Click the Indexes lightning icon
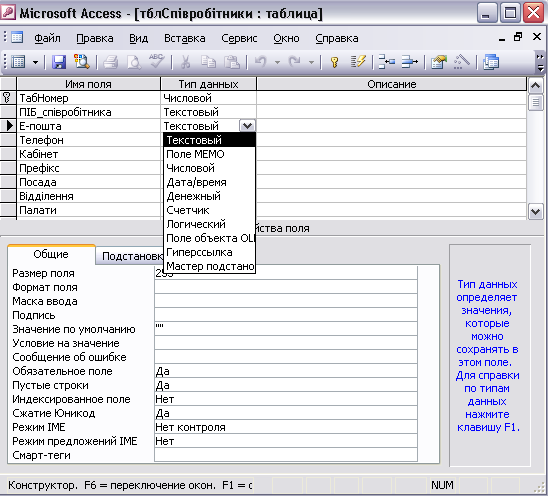This screenshot has height=496, width=548. coord(358,62)
